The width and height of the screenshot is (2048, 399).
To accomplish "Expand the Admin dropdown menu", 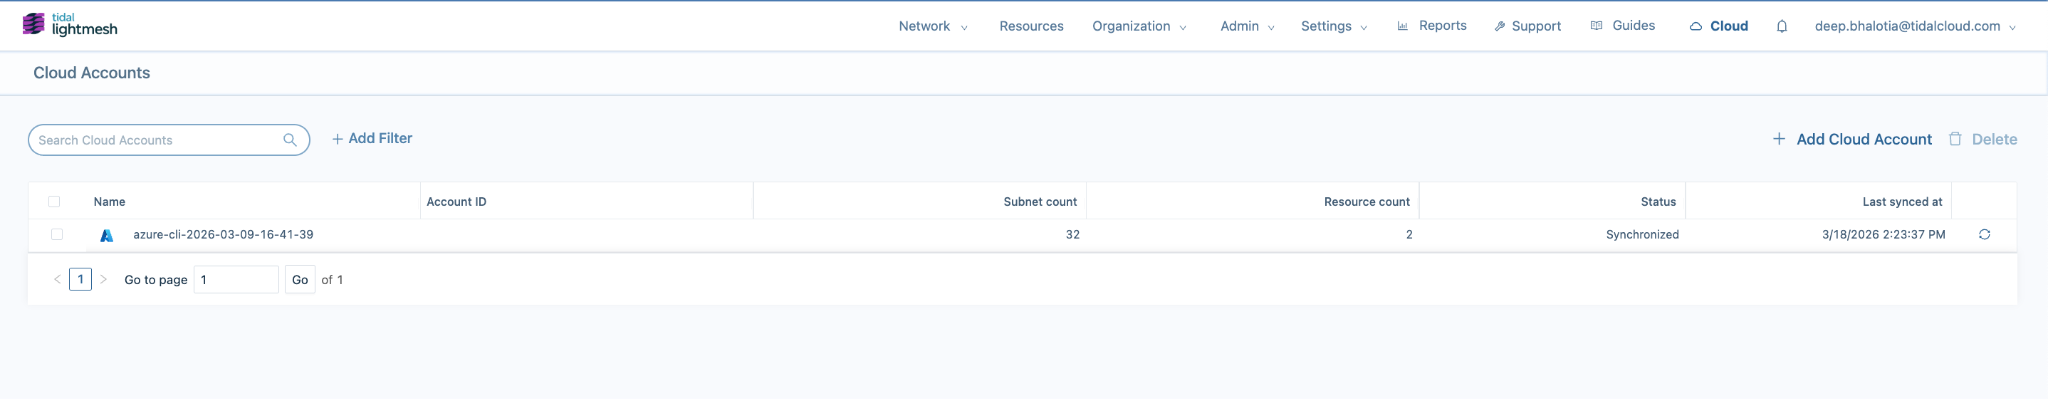I will click(x=1247, y=26).
